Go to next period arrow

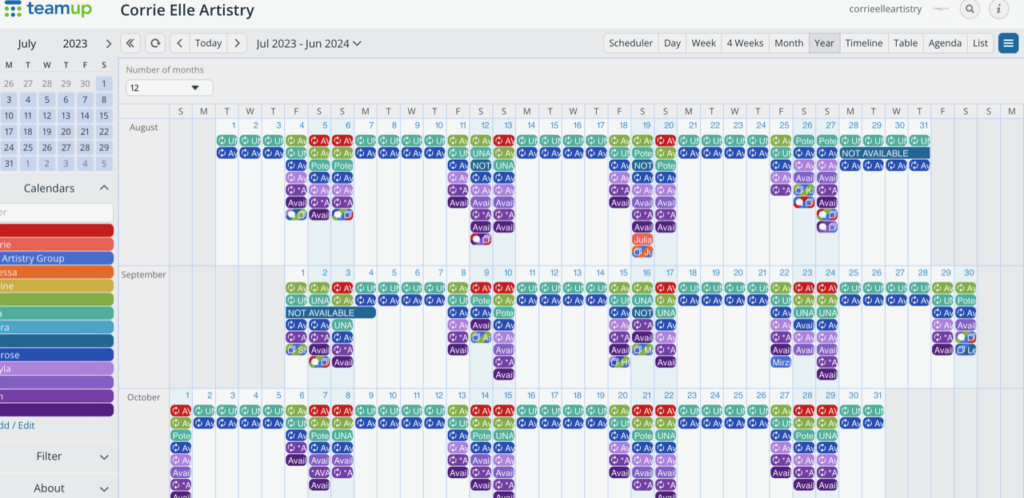pos(236,43)
